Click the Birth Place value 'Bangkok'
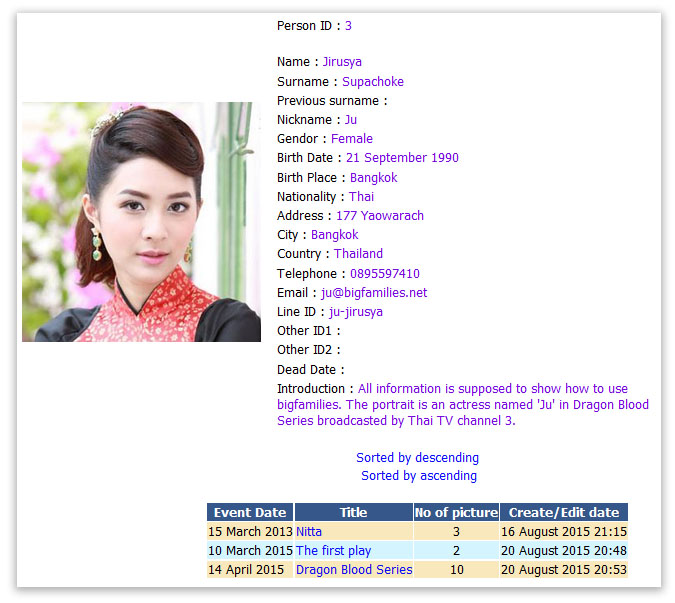Viewport: 675px width, 603px height. [373, 178]
